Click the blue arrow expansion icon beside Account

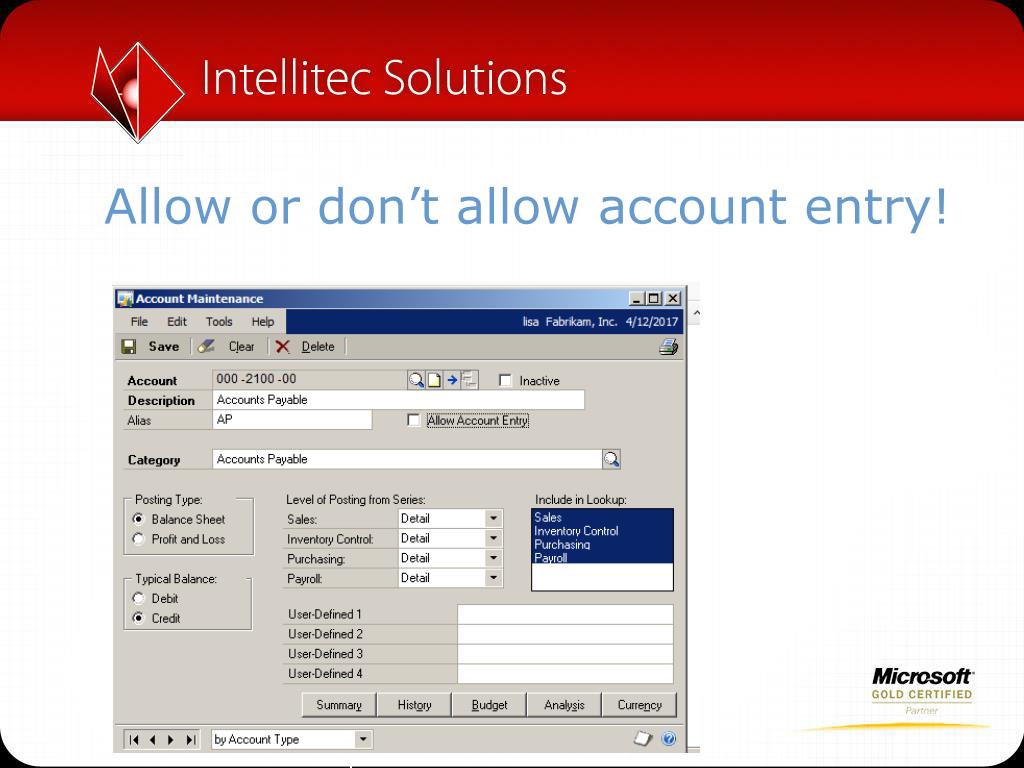click(452, 380)
